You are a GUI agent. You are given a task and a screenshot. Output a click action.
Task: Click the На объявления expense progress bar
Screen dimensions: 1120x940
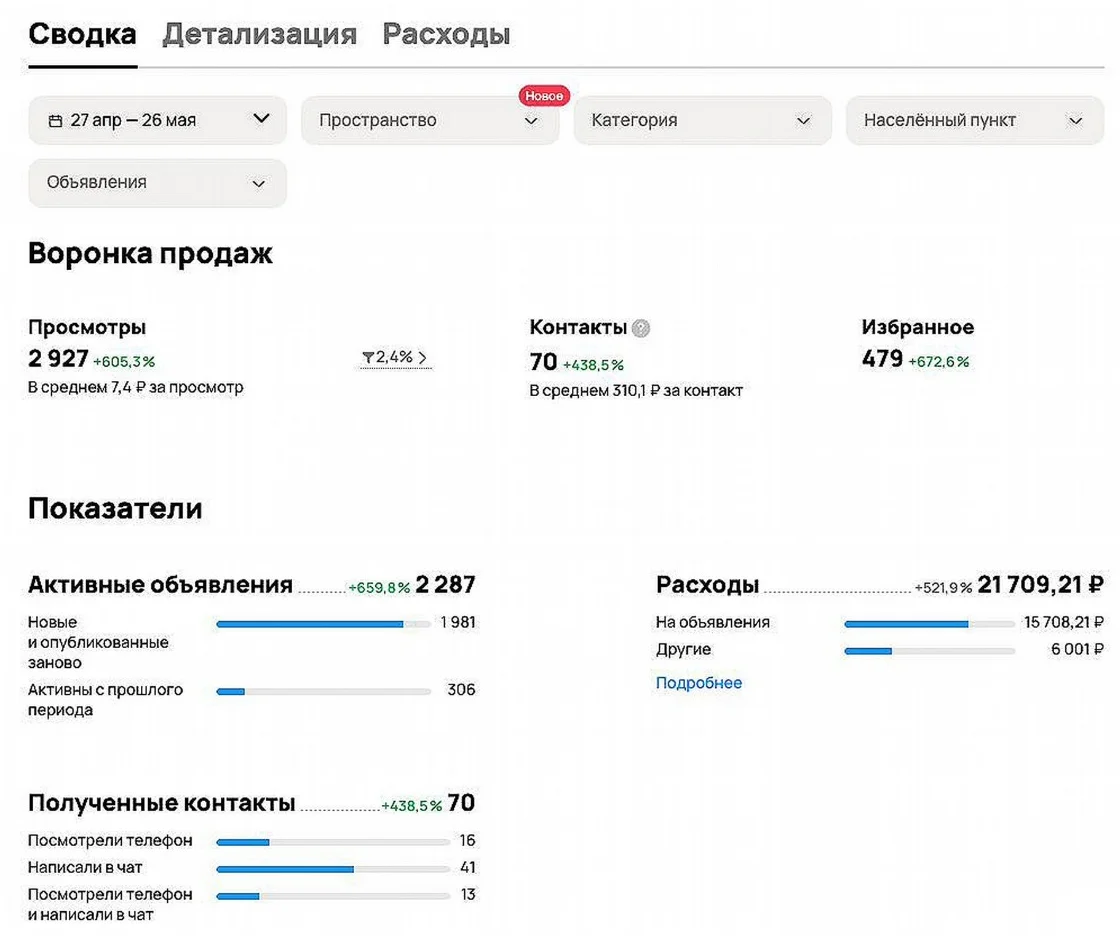coord(929,624)
